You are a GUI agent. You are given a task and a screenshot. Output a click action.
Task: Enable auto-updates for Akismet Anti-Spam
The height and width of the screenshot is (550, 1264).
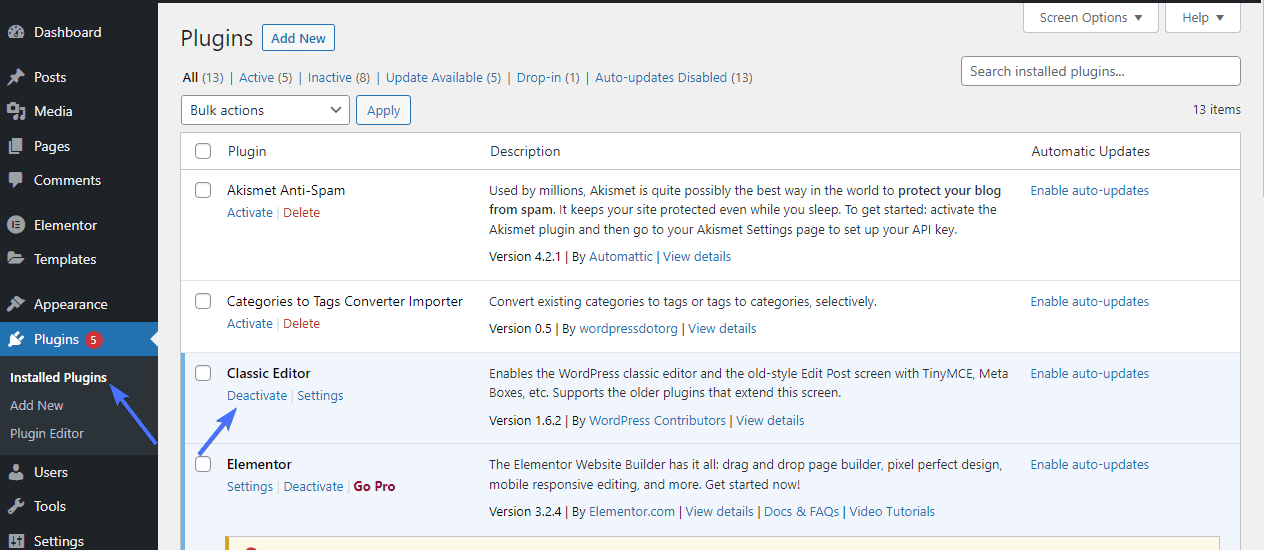(x=1090, y=190)
